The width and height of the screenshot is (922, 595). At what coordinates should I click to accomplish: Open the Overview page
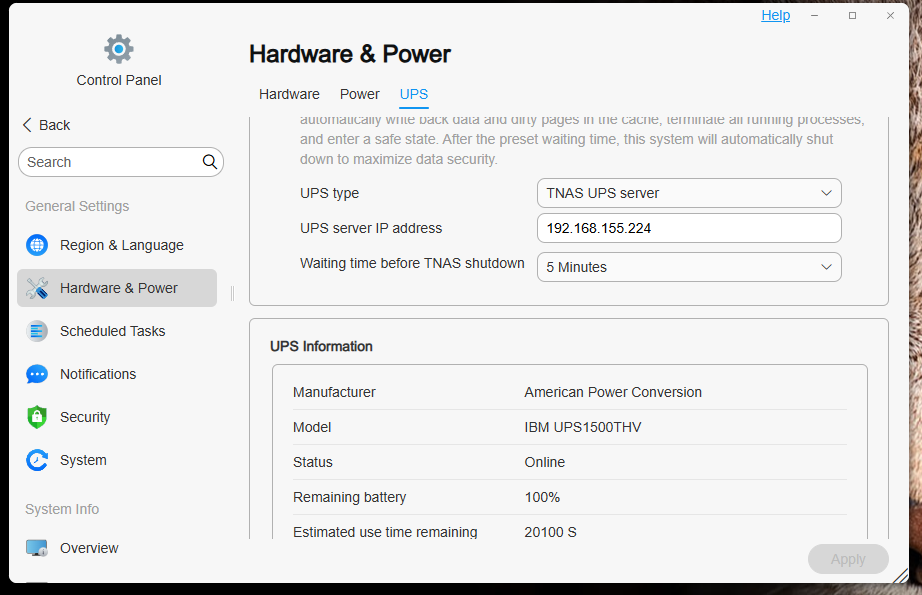tap(117, 548)
